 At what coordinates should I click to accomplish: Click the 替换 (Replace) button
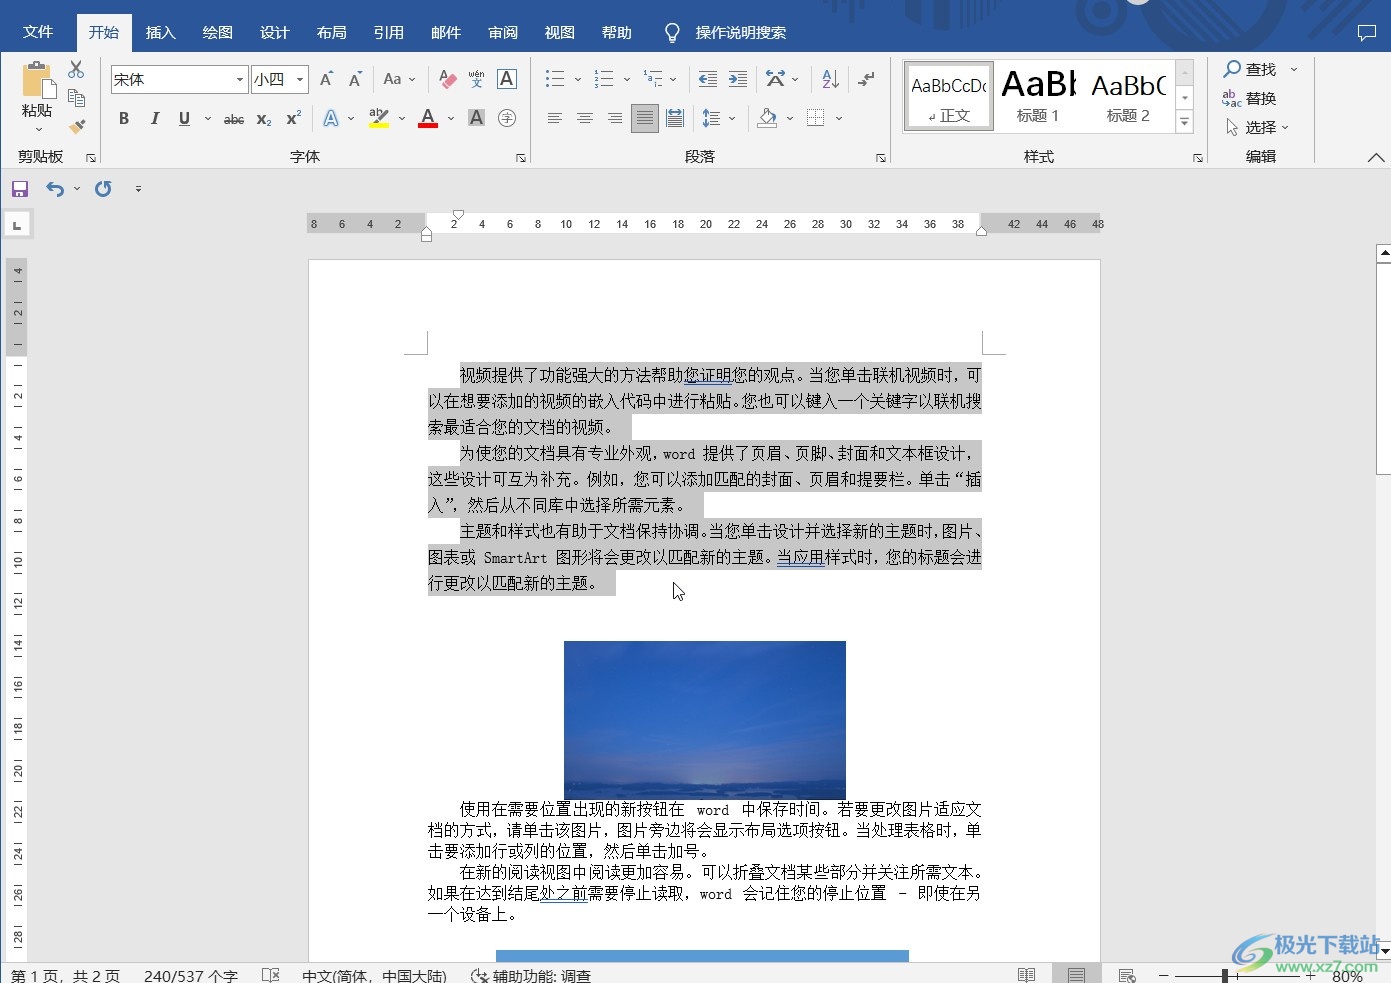click(x=1258, y=98)
